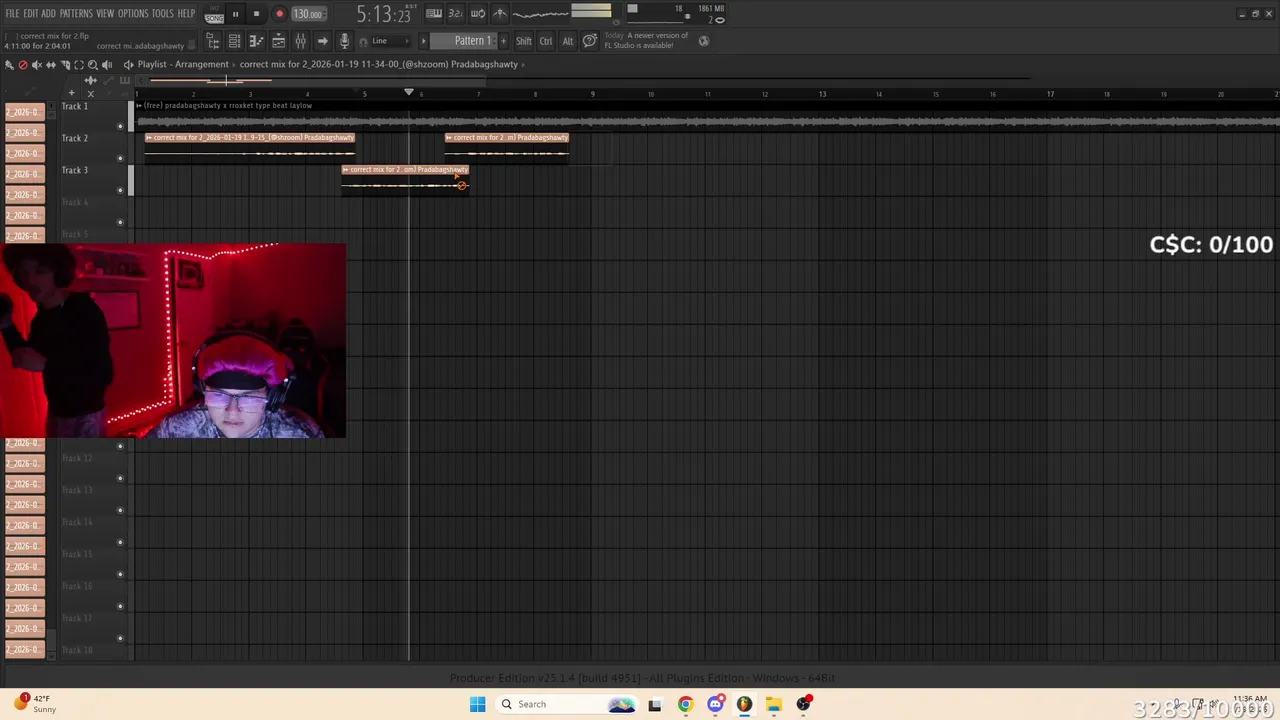Click the audio waveform icon above track list
Viewport: 1280px width, 720px height.
[x=90, y=80]
